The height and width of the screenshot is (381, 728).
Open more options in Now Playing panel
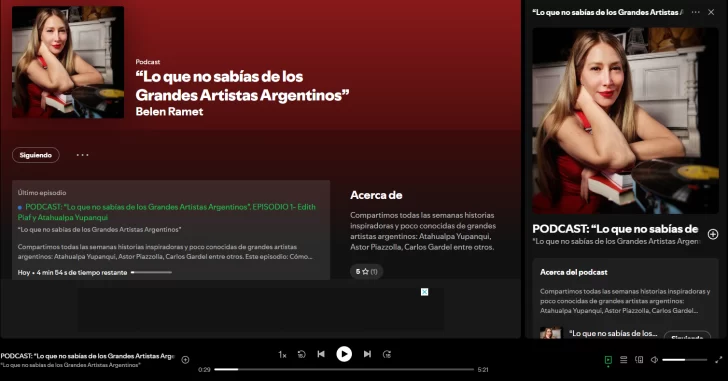[696, 13]
